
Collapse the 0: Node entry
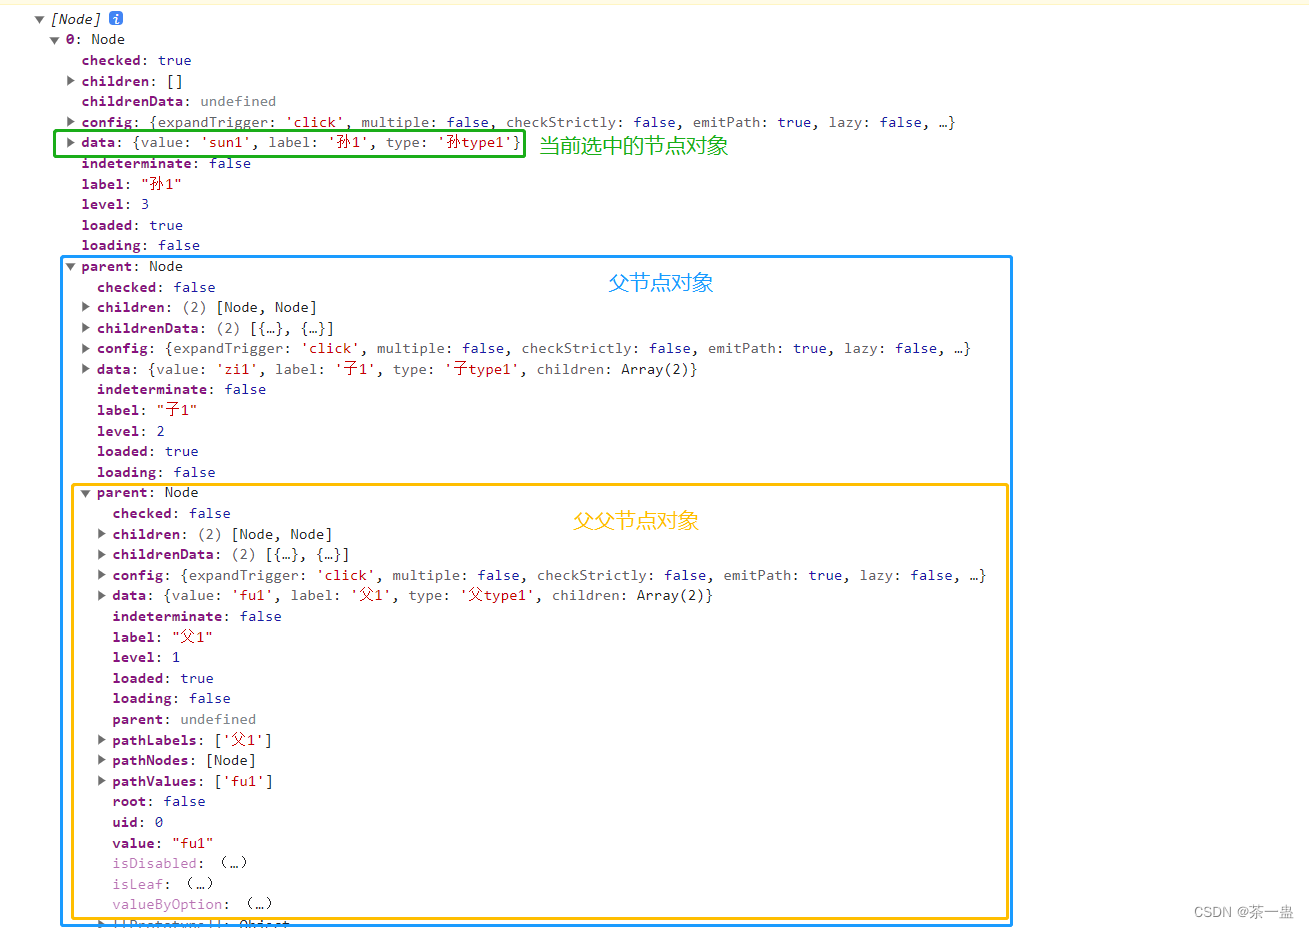pyautogui.click(x=54, y=40)
